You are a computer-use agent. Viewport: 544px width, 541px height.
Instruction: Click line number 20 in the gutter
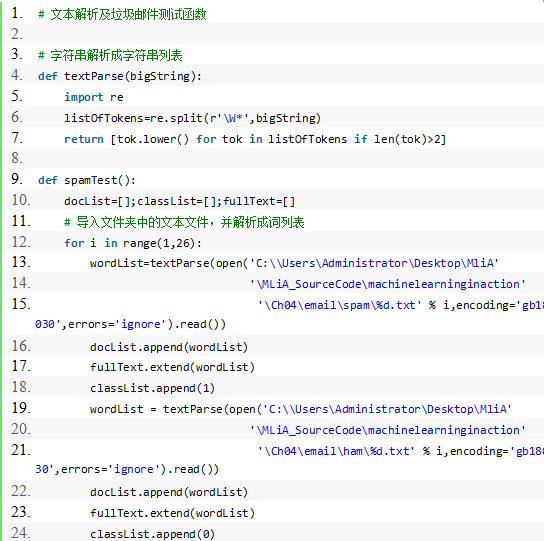(21, 429)
